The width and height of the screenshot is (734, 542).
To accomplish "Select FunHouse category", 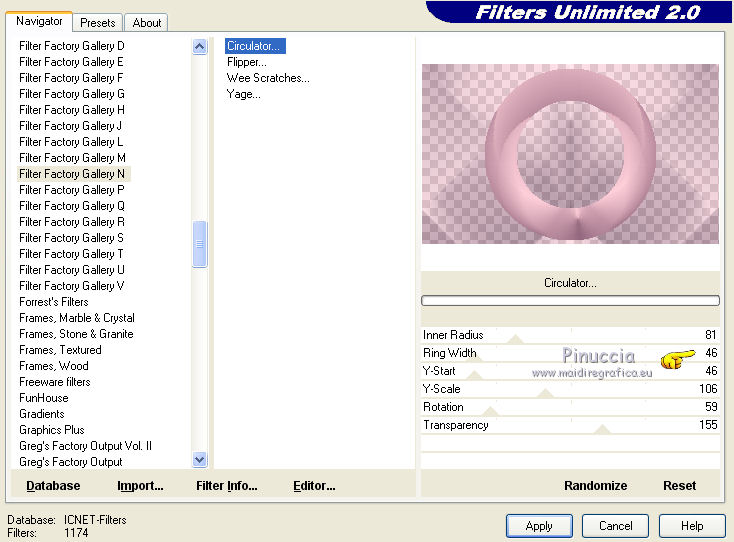I will click(44, 398).
